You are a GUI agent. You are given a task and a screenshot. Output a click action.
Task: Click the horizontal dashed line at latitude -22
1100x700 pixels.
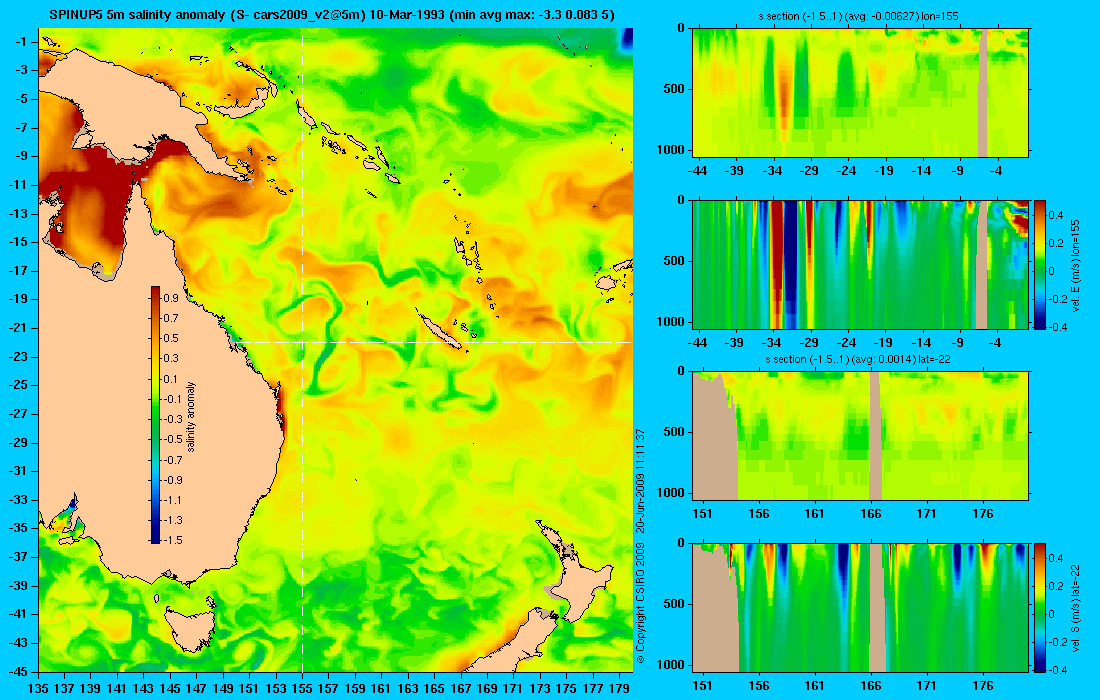pyautogui.click(x=434, y=342)
